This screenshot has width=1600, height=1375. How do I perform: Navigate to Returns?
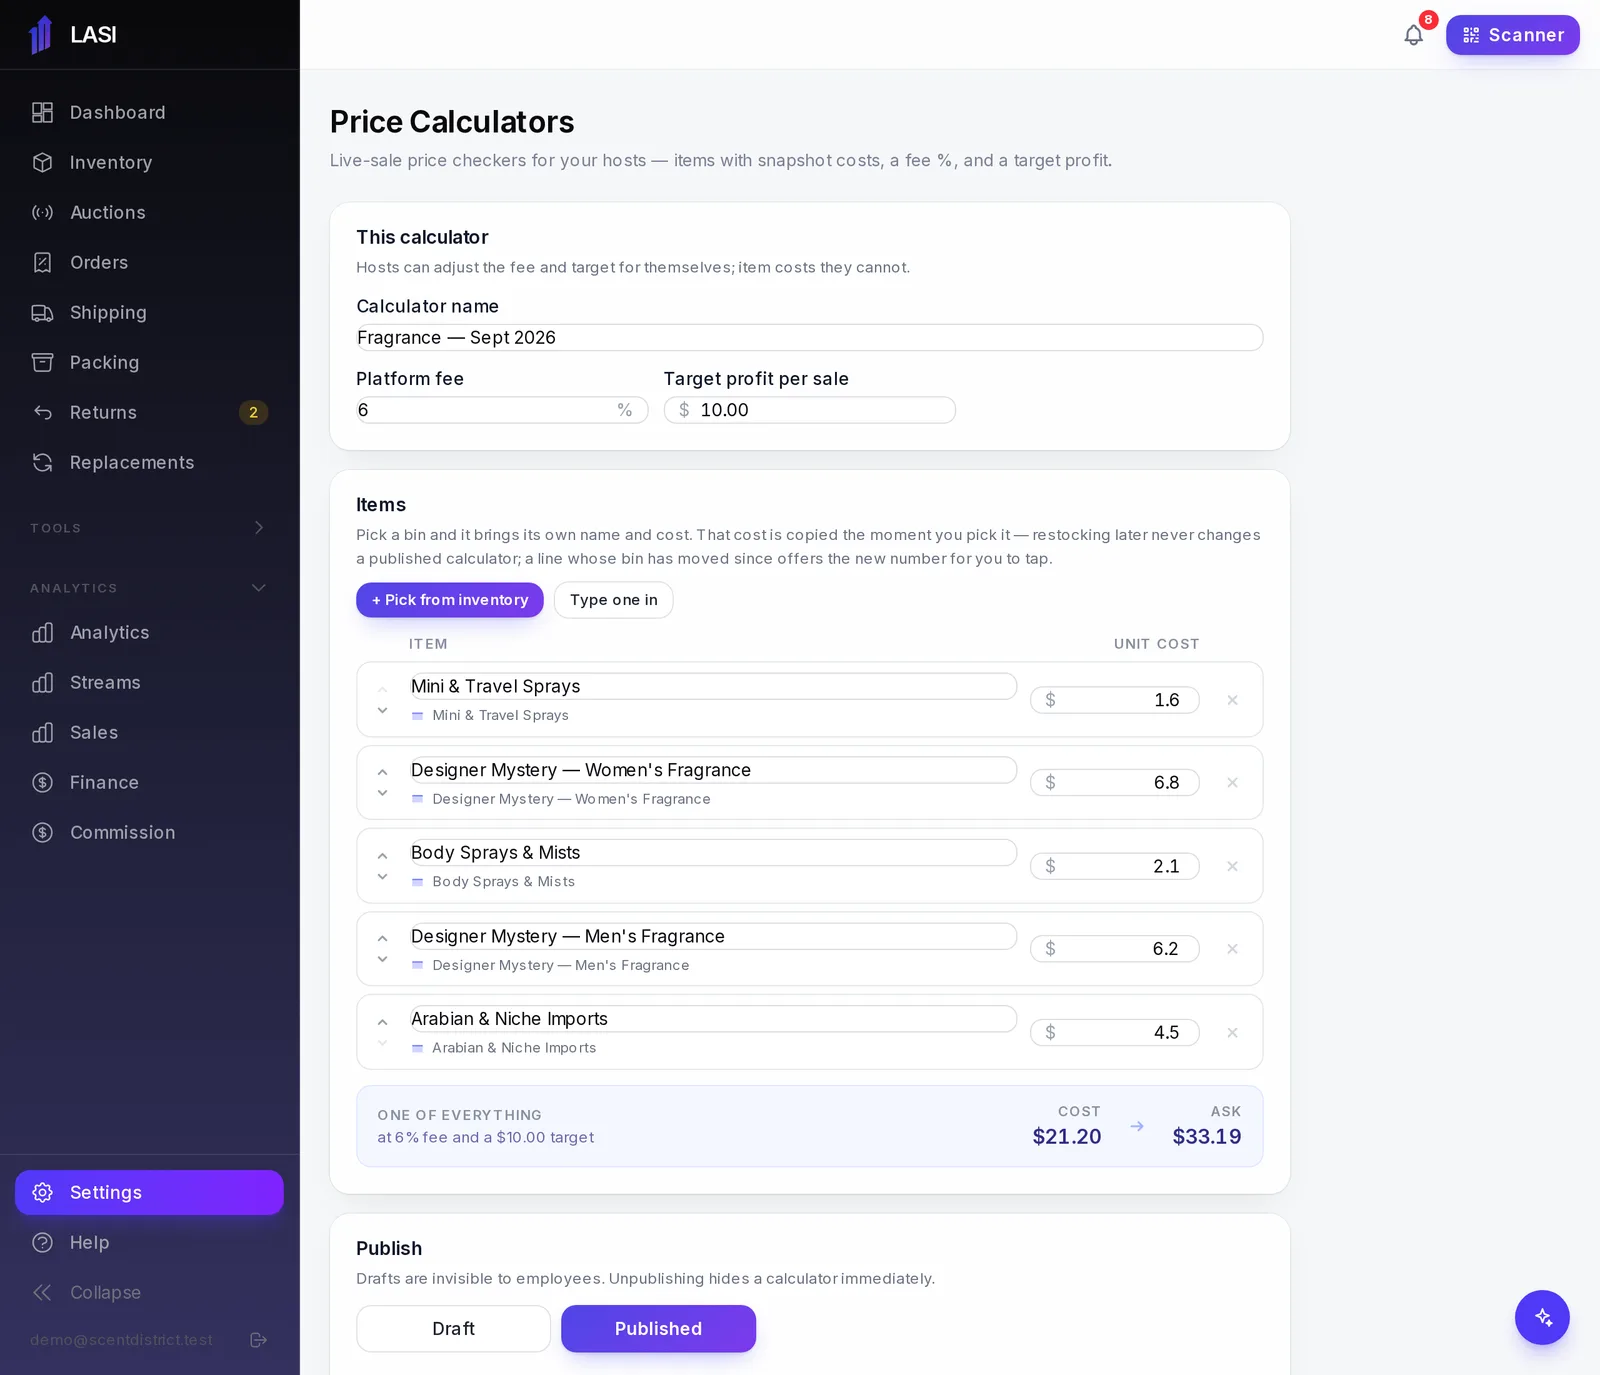tap(149, 413)
